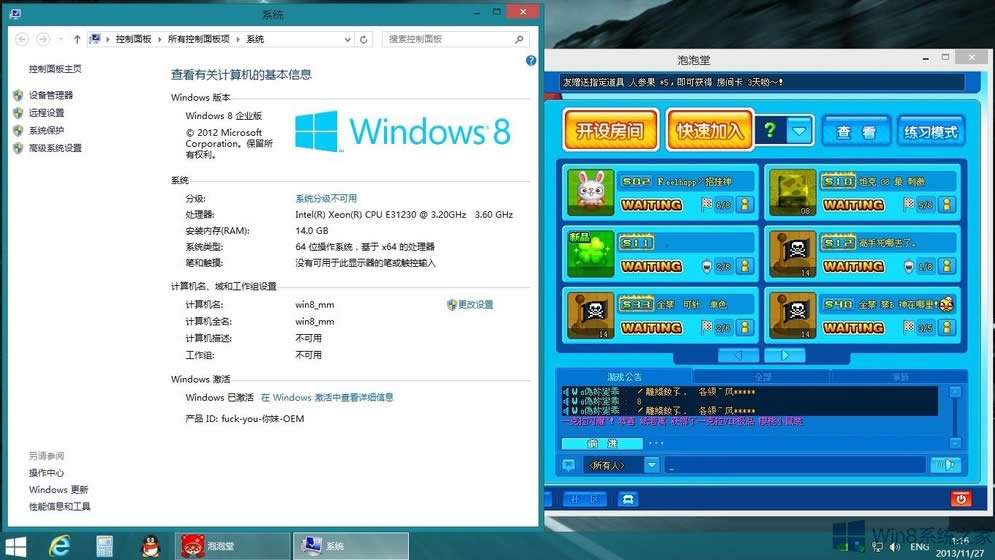Click the up arrow navigation button
This screenshot has height=560, width=995.
pos(77,39)
